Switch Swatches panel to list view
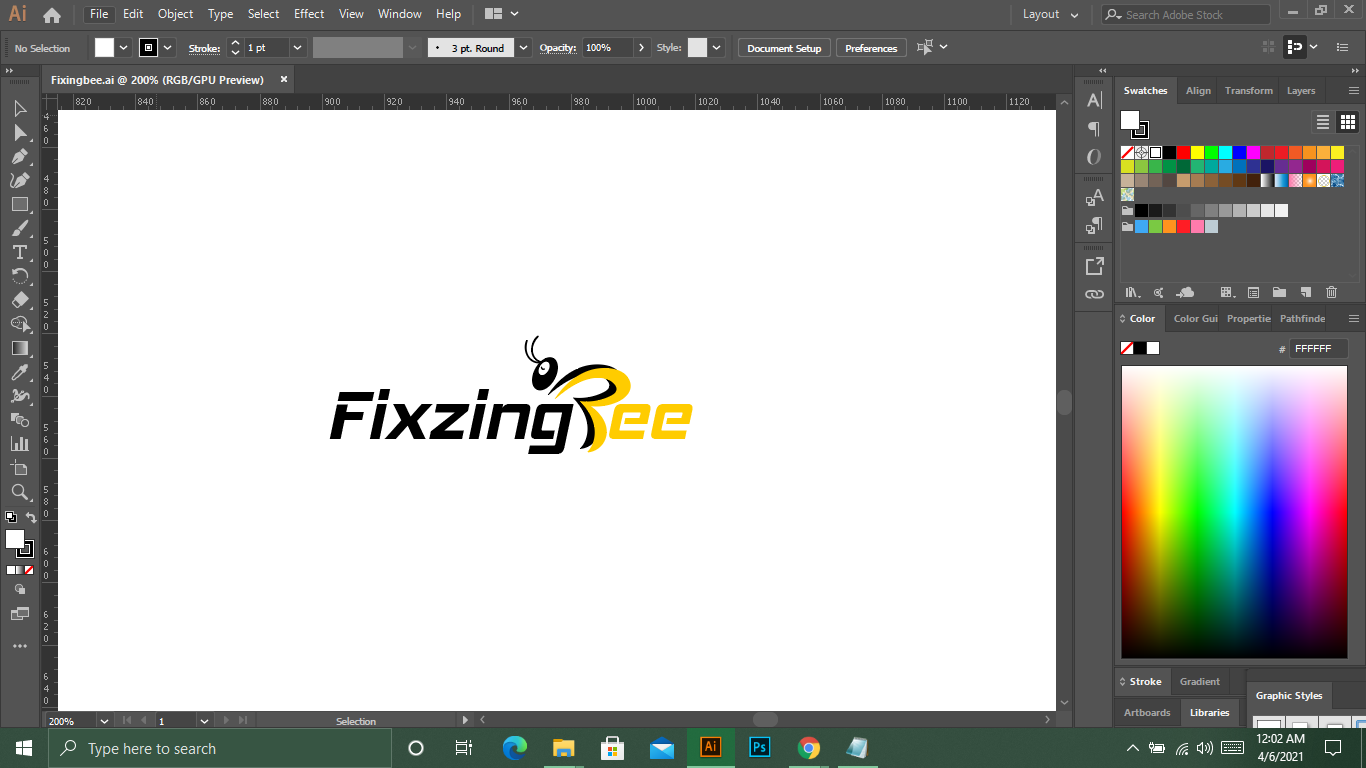This screenshot has width=1366, height=768. (x=1323, y=122)
